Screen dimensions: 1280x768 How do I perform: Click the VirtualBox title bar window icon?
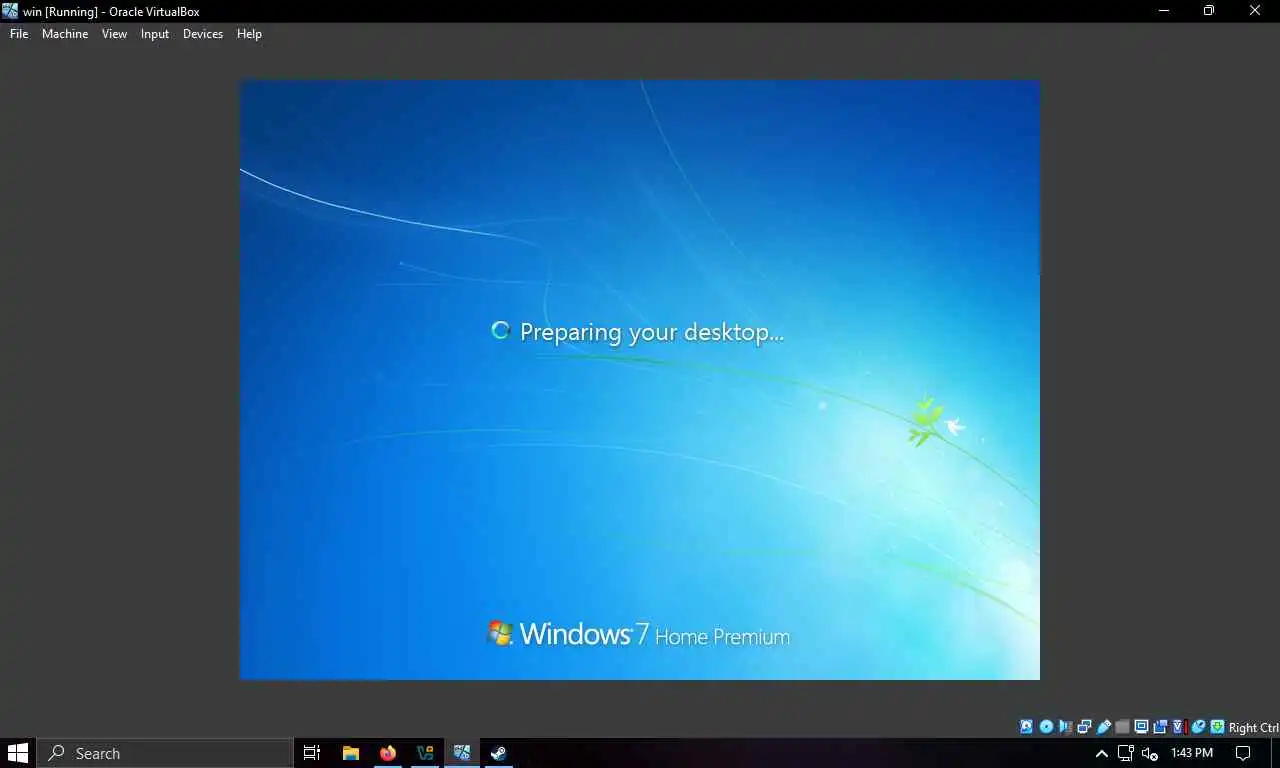(x=10, y=11)
